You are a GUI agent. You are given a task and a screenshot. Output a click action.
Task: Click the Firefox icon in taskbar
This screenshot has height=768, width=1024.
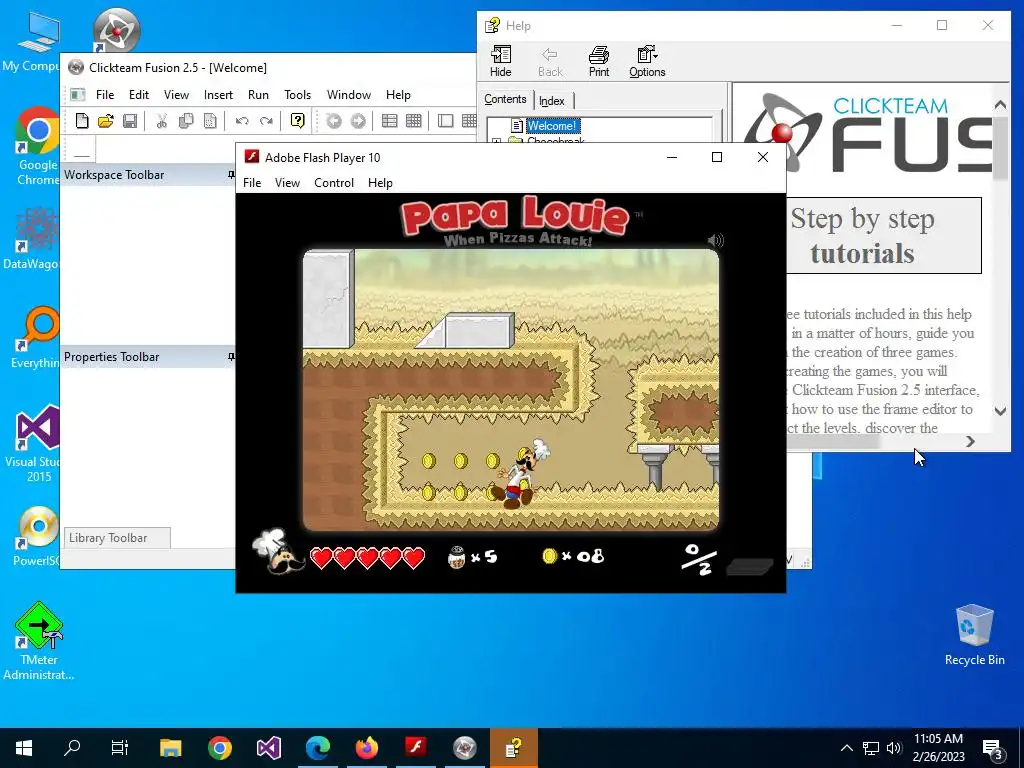(x=367, y=747)
